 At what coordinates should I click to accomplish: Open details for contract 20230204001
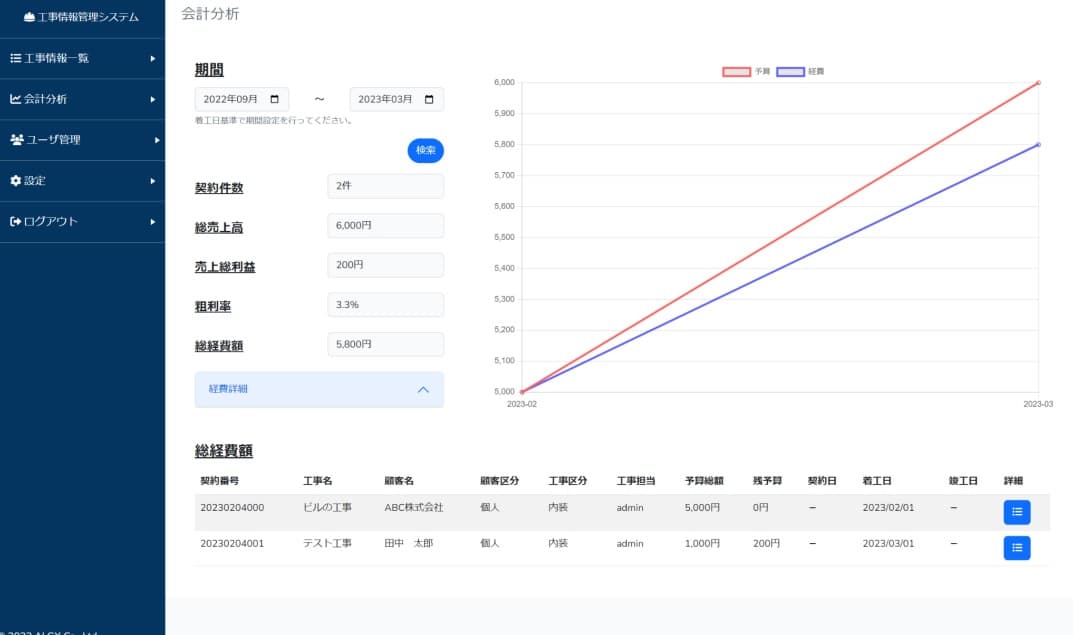click(1017, 547)
